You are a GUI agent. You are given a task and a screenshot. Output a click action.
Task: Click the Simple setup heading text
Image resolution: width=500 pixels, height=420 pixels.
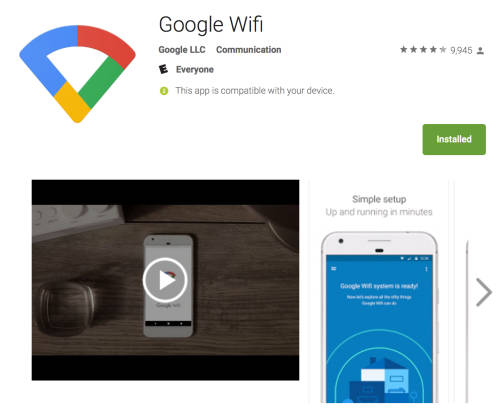click(x=379, y=199)
